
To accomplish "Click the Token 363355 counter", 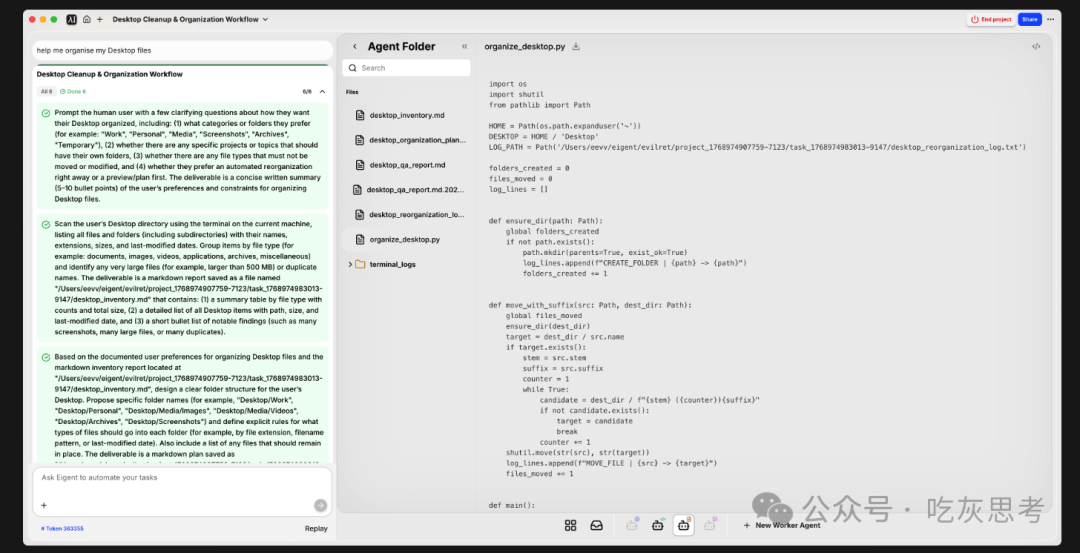I will [62, 529].
